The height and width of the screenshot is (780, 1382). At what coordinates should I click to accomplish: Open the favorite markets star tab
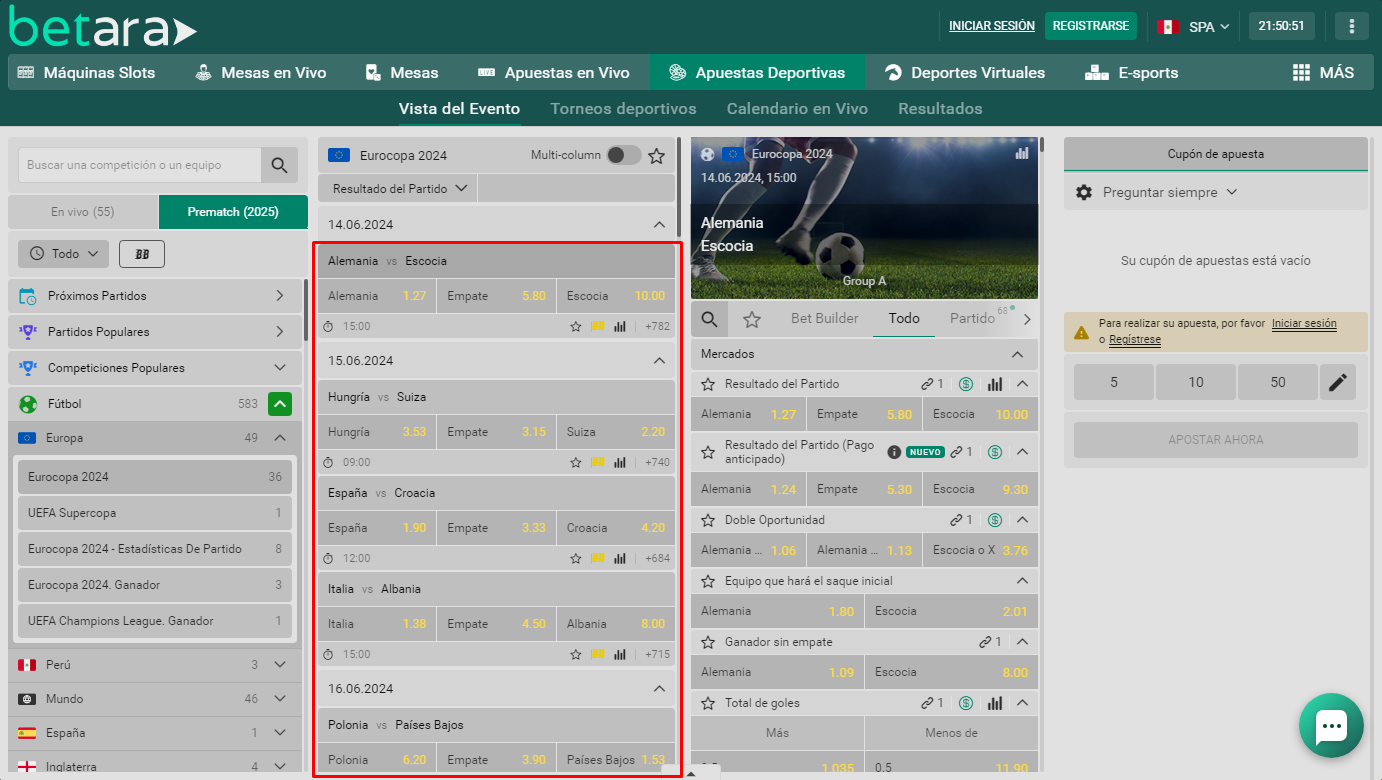tap(752, 319)
